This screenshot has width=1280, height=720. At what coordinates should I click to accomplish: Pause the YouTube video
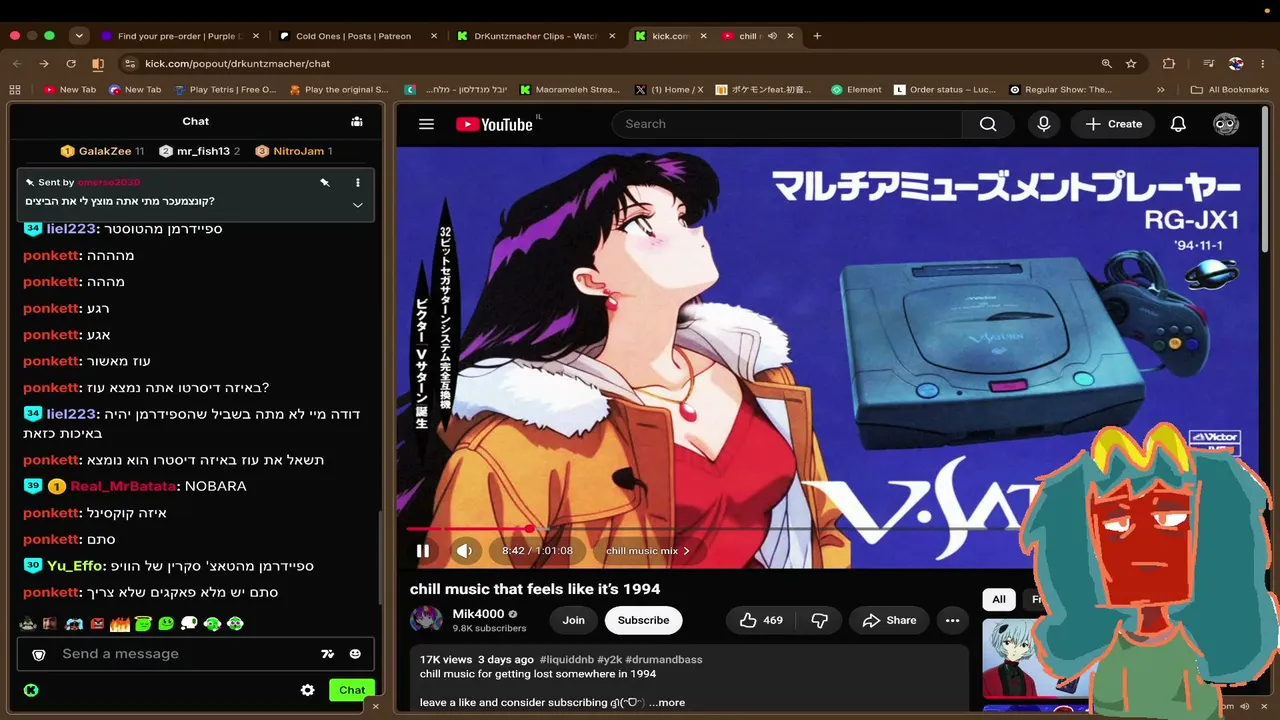pos(423,550)
